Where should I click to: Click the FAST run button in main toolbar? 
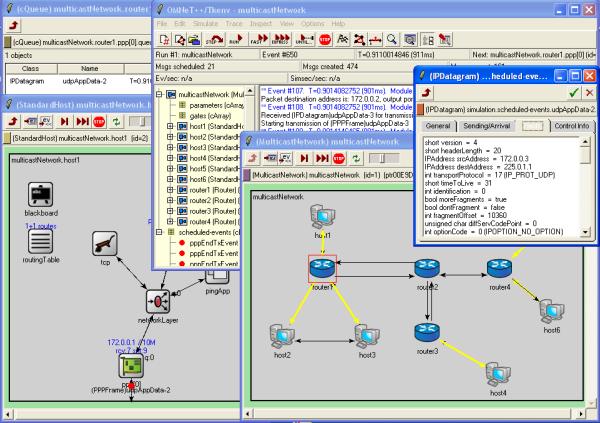259,39
